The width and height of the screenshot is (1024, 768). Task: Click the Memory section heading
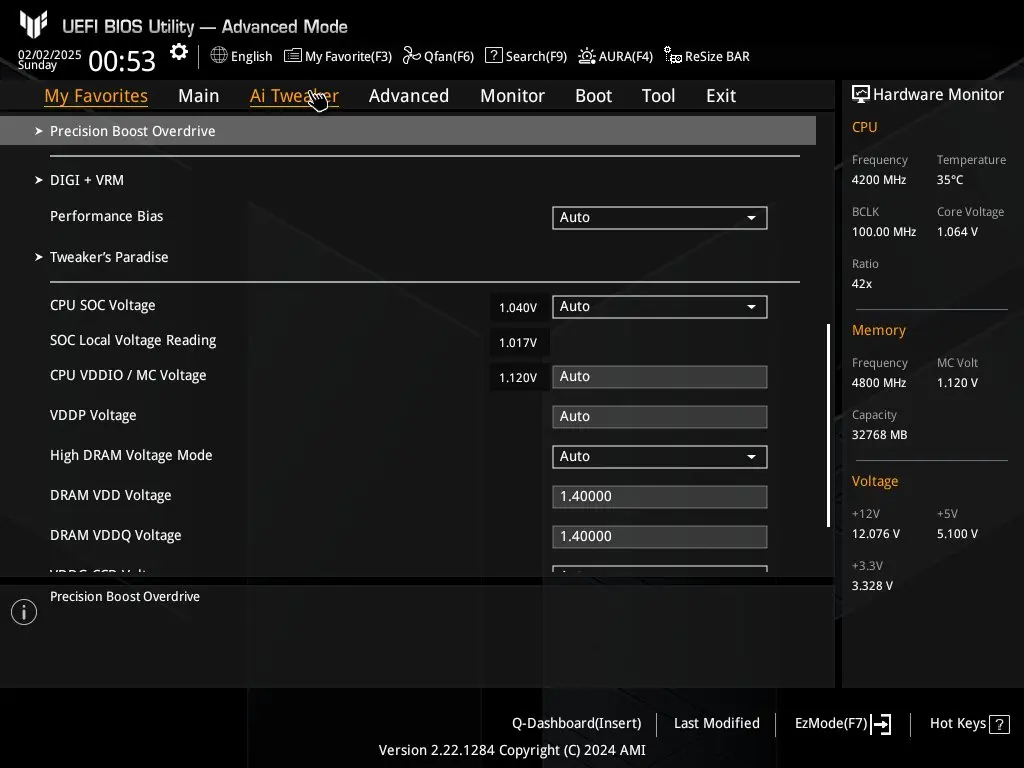(878, 330)
